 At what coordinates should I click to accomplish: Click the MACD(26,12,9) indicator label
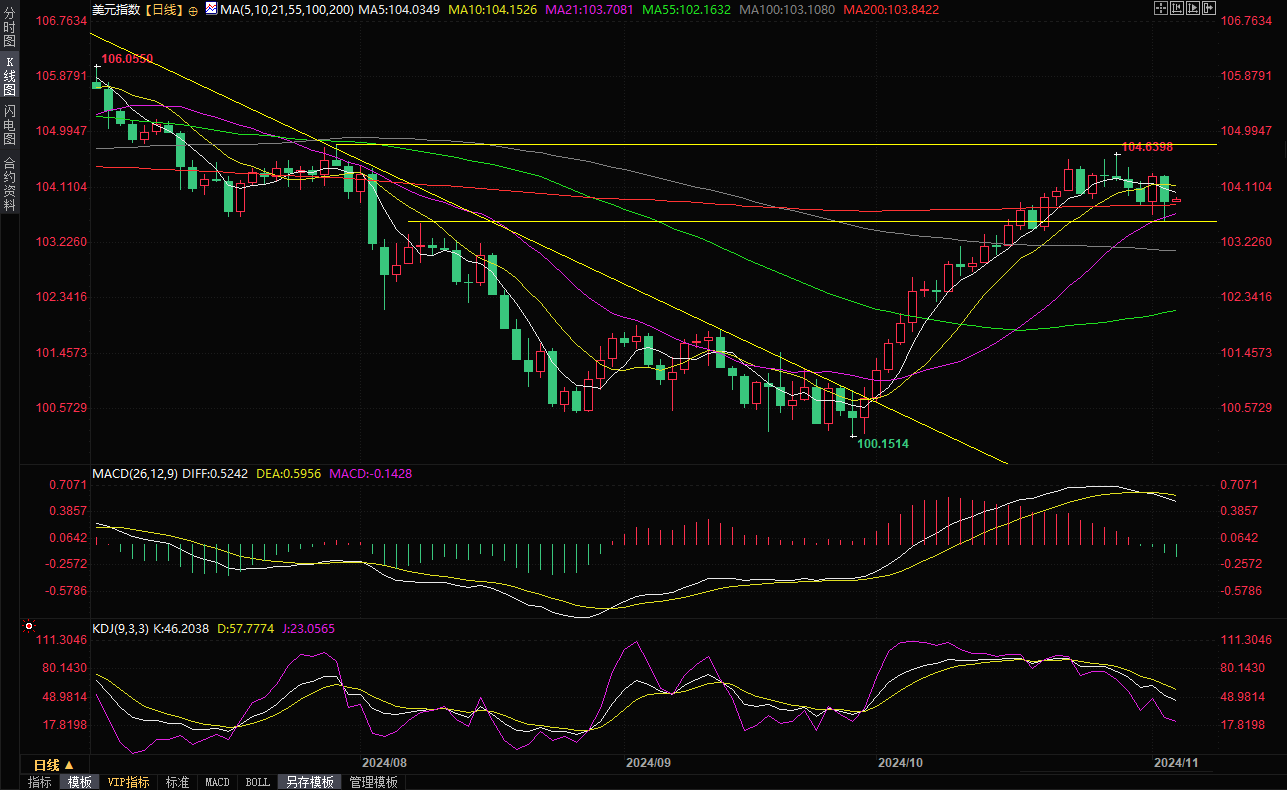click(x=135, y=473)
